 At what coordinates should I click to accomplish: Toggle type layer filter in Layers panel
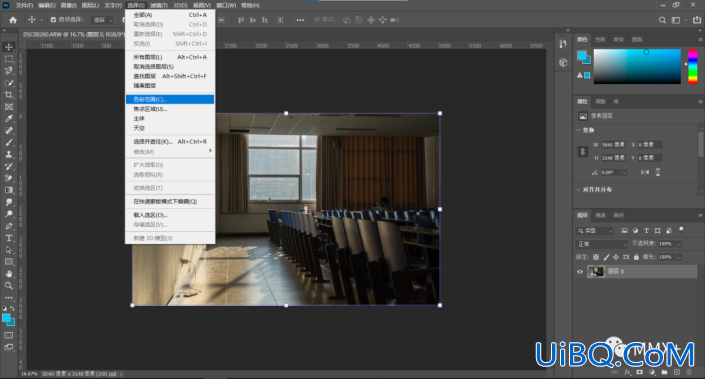pos(646,231)
